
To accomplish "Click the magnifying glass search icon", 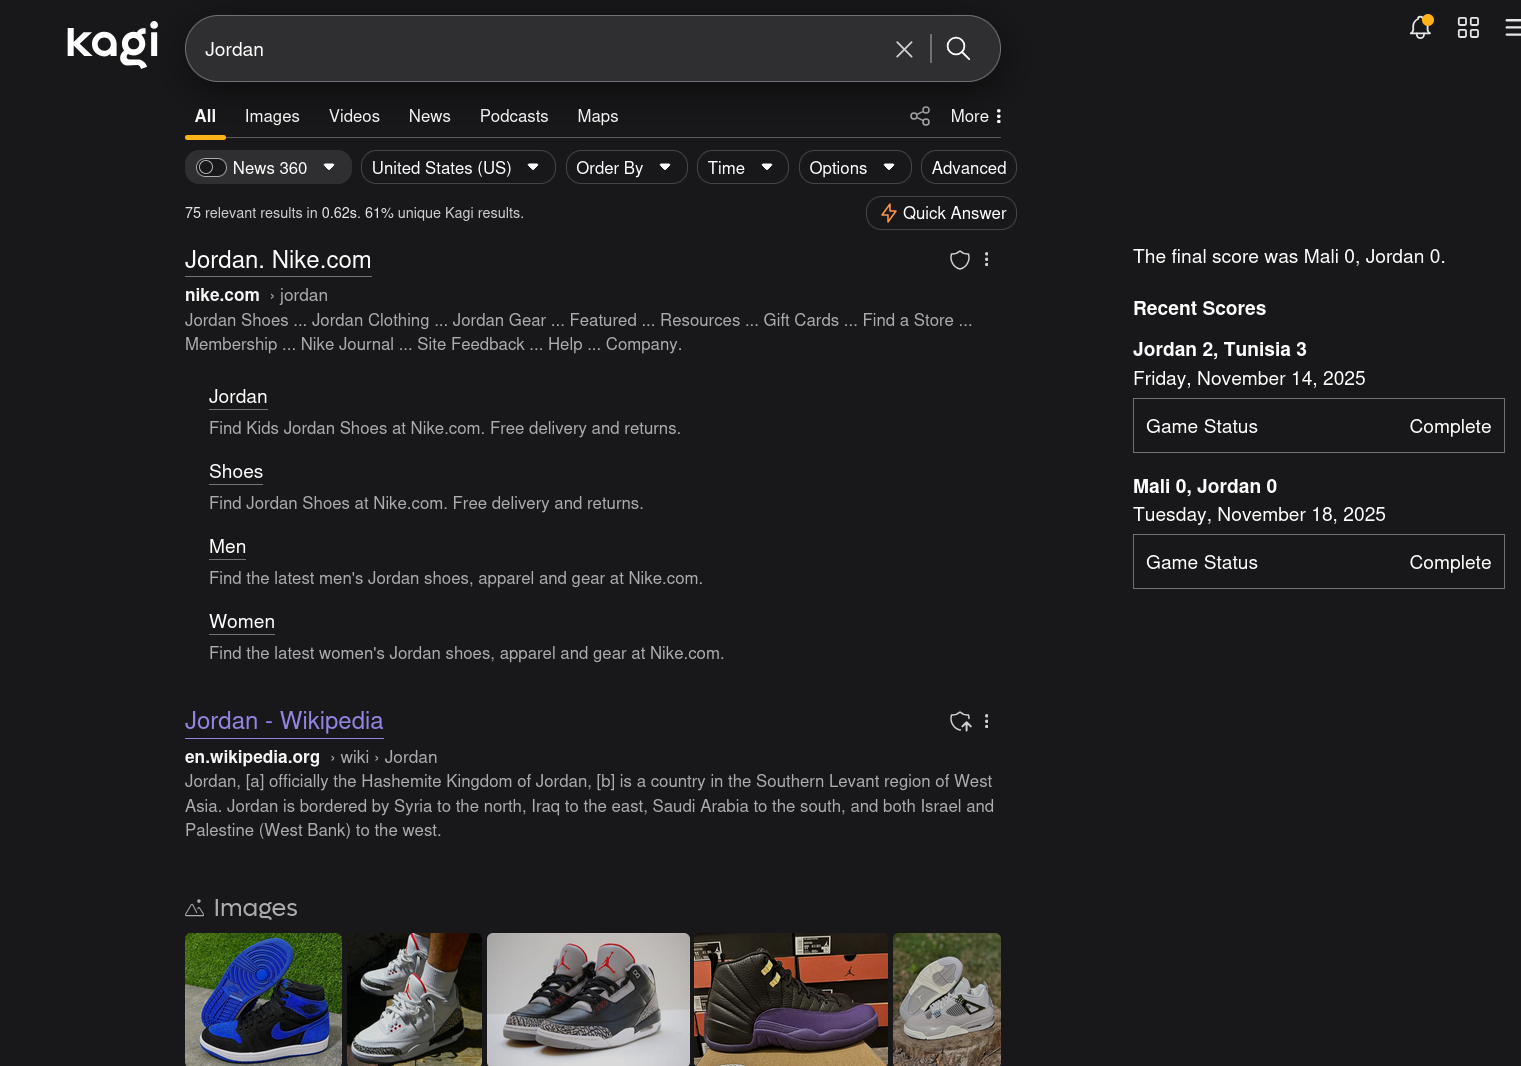I will click(x=958, y=49).
